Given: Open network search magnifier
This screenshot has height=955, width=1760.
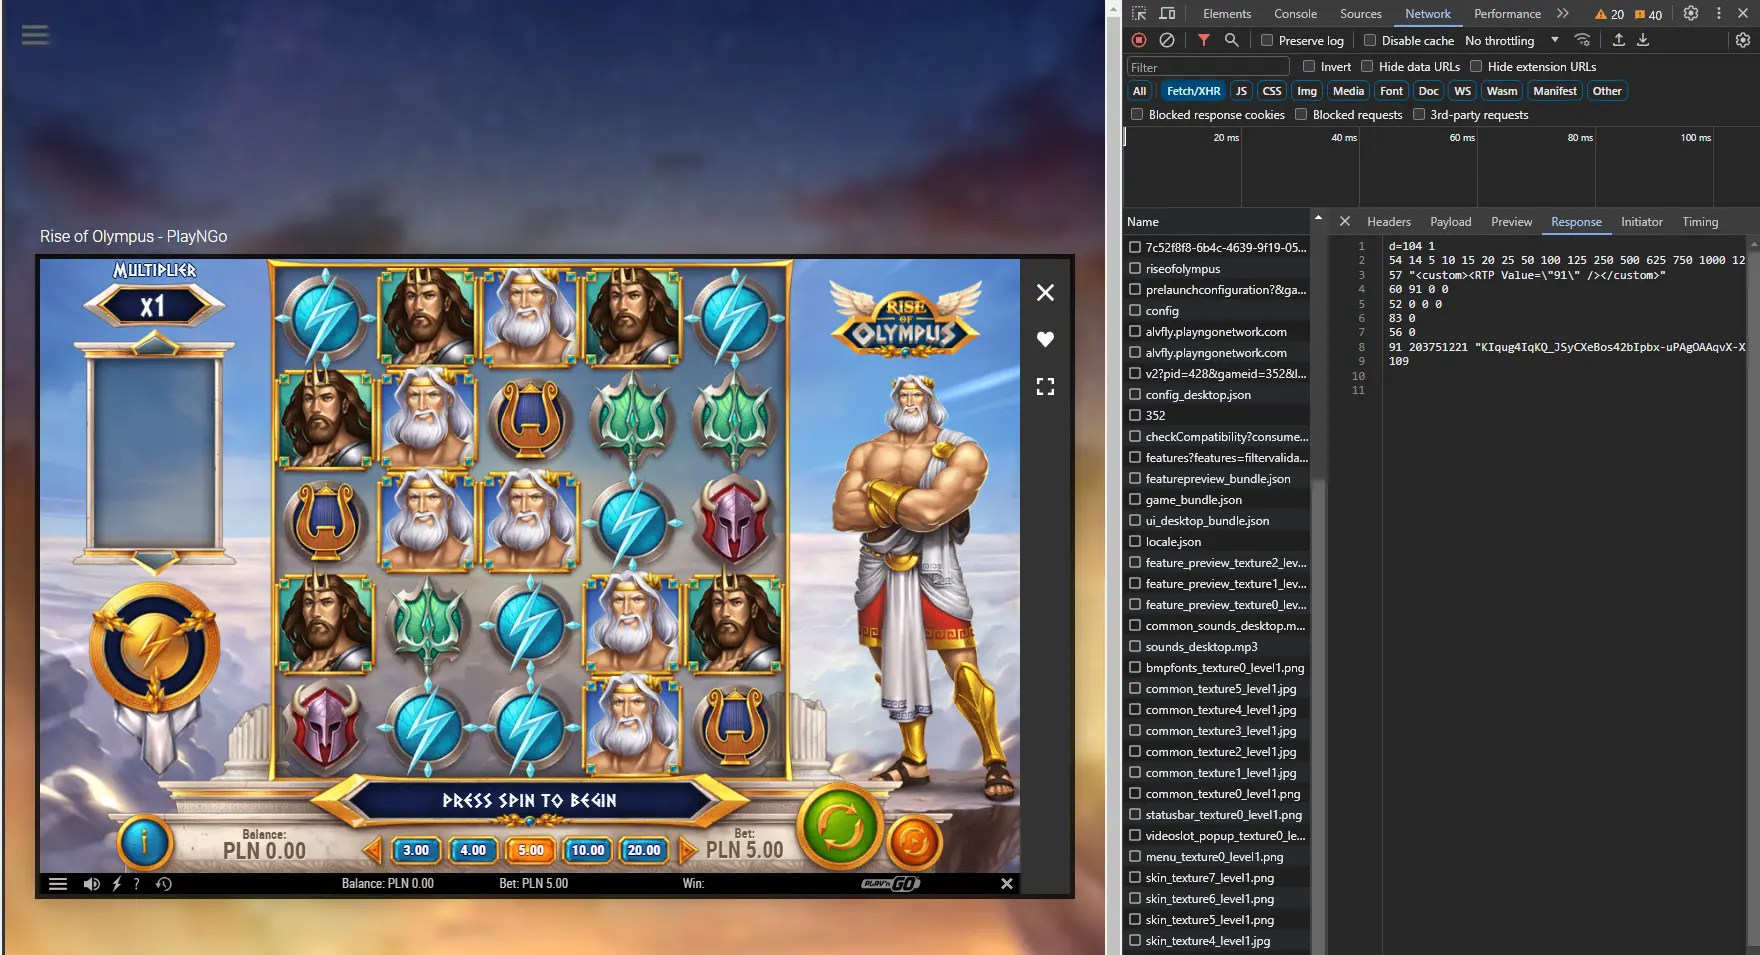Looking at the screenshot, I should [x=1232, y=40].
